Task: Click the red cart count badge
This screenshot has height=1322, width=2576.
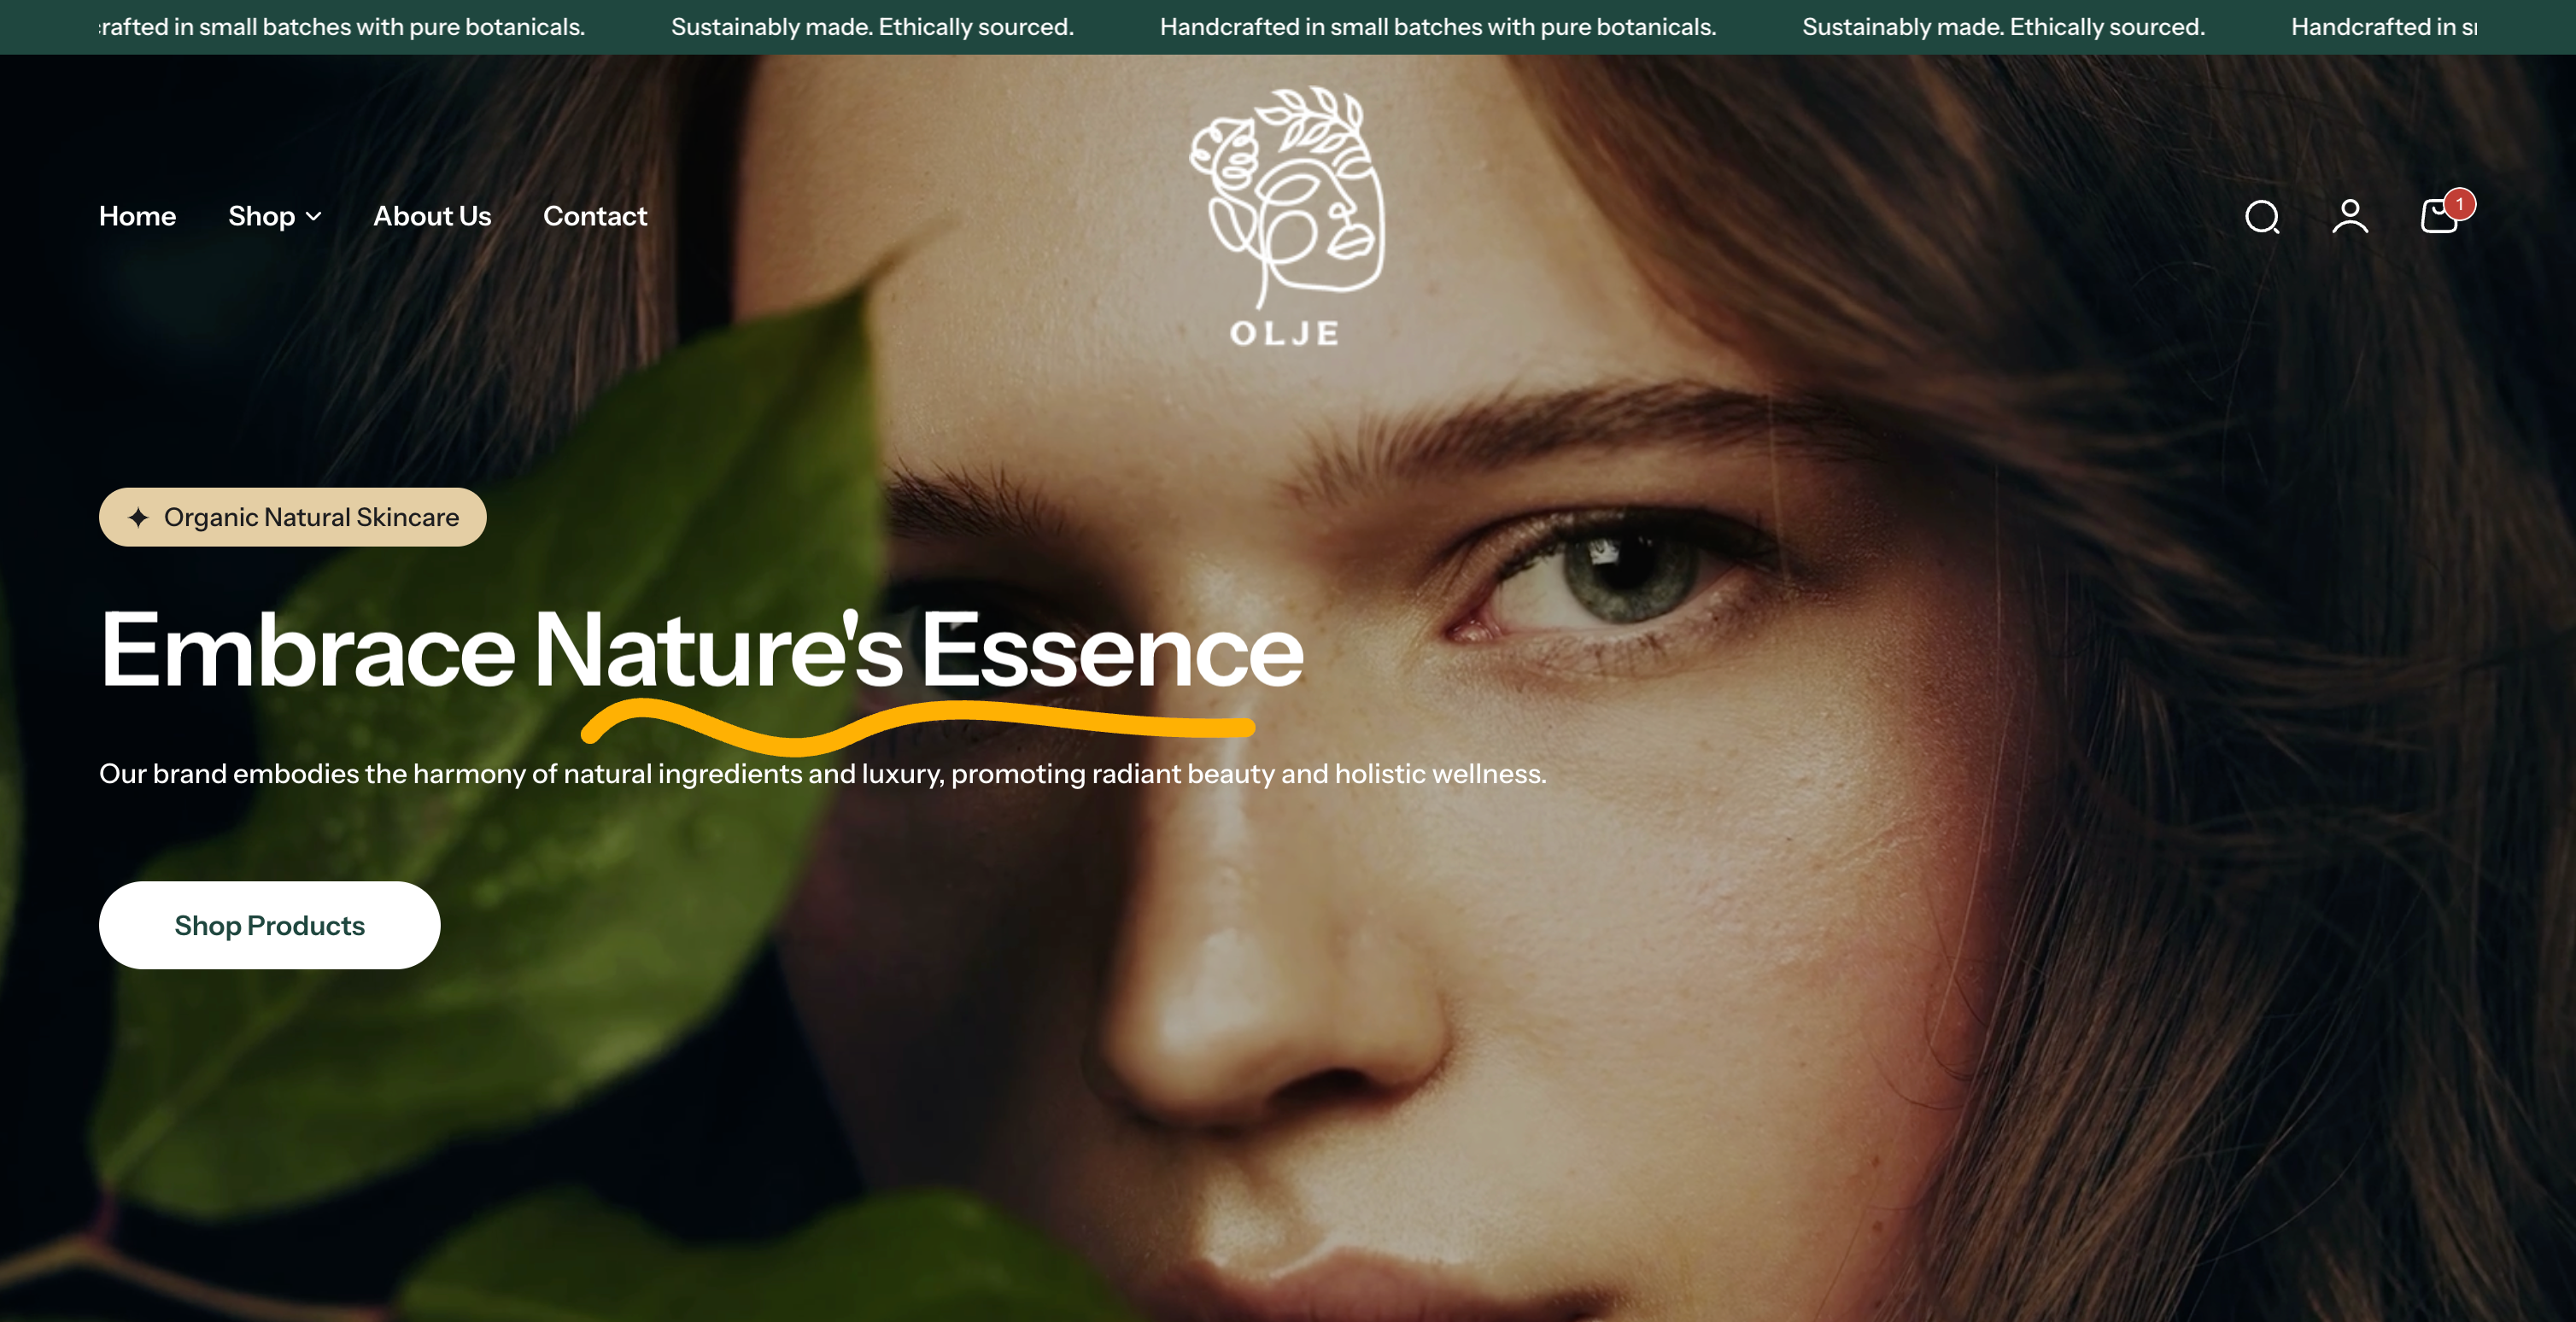Action: tap(2459, 204)
